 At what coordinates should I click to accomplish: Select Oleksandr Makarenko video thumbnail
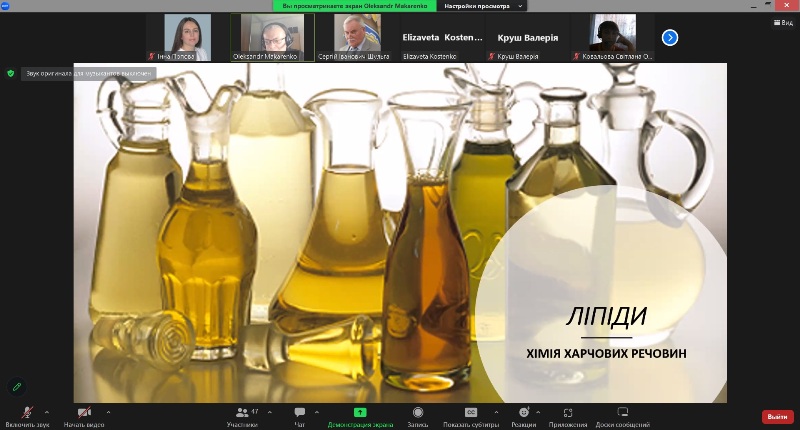pos(272,38)
